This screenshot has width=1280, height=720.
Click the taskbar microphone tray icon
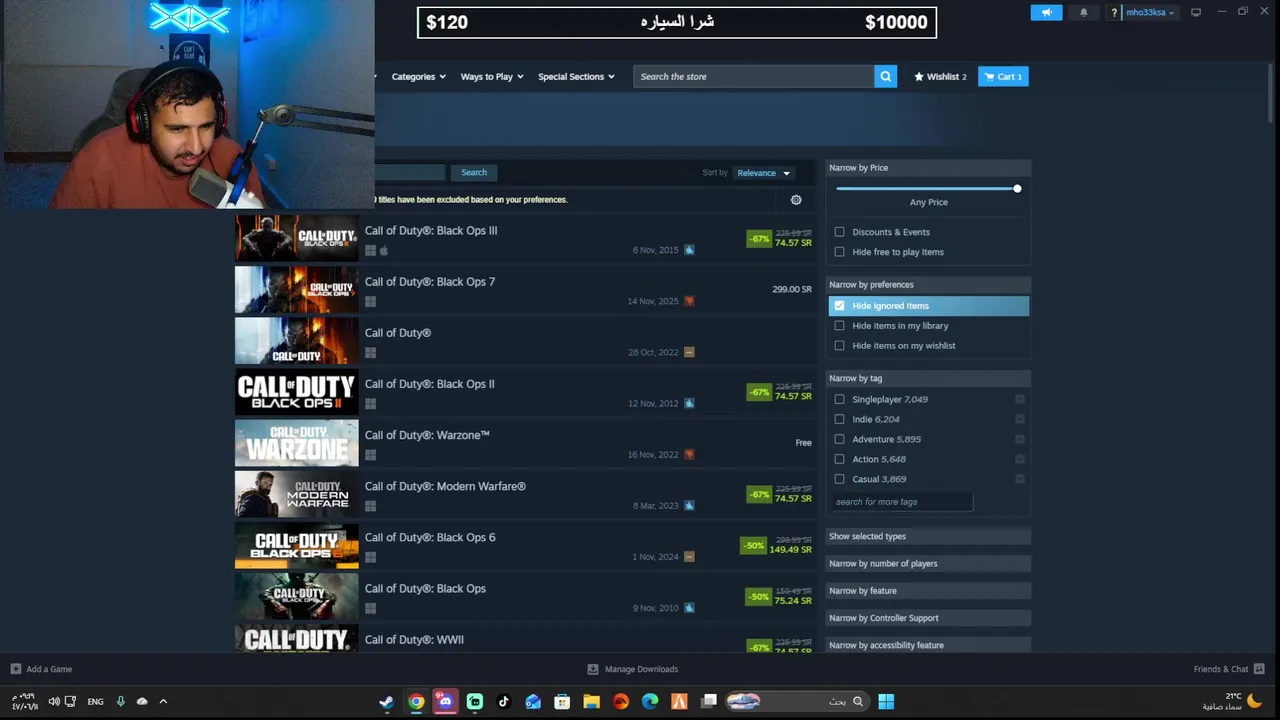click(x=120, y=701)
